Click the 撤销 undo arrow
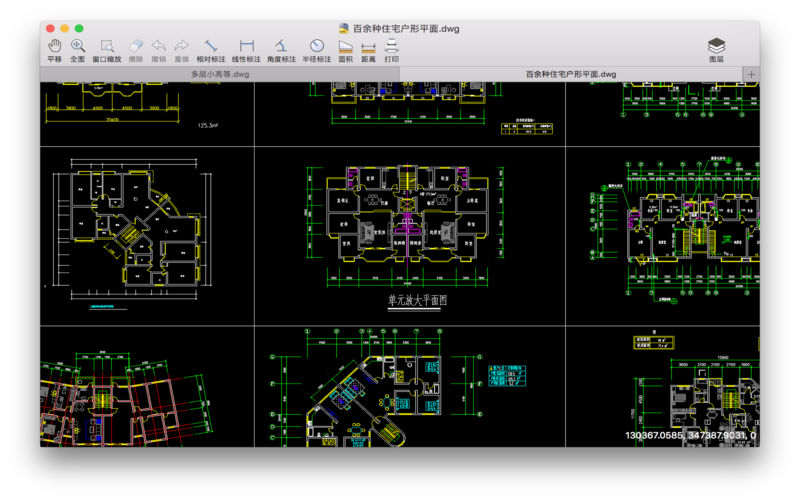The image size is (800, 500). point(159,51)
